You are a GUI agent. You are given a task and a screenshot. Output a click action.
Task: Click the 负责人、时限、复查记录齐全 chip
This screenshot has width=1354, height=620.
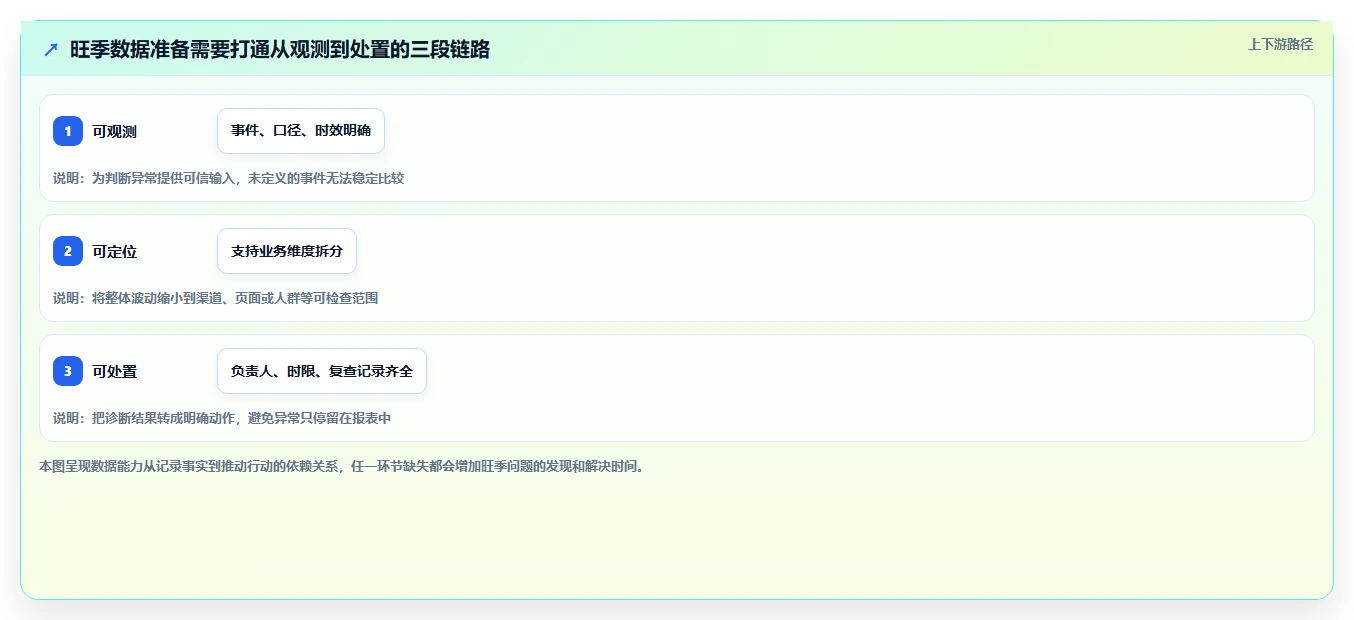322,371
